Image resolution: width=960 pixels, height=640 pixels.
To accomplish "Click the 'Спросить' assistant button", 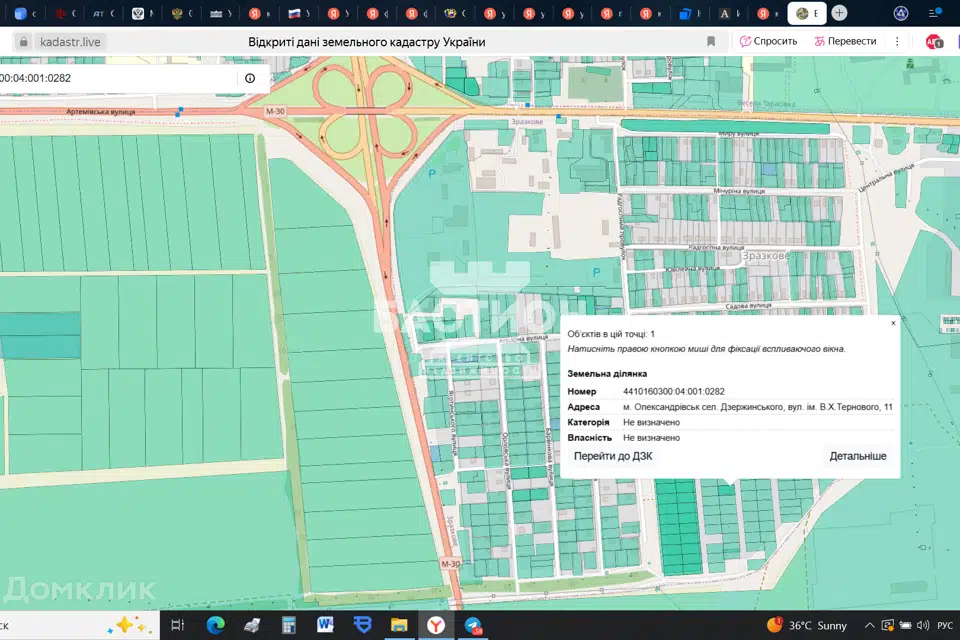I will coord(768,42).
